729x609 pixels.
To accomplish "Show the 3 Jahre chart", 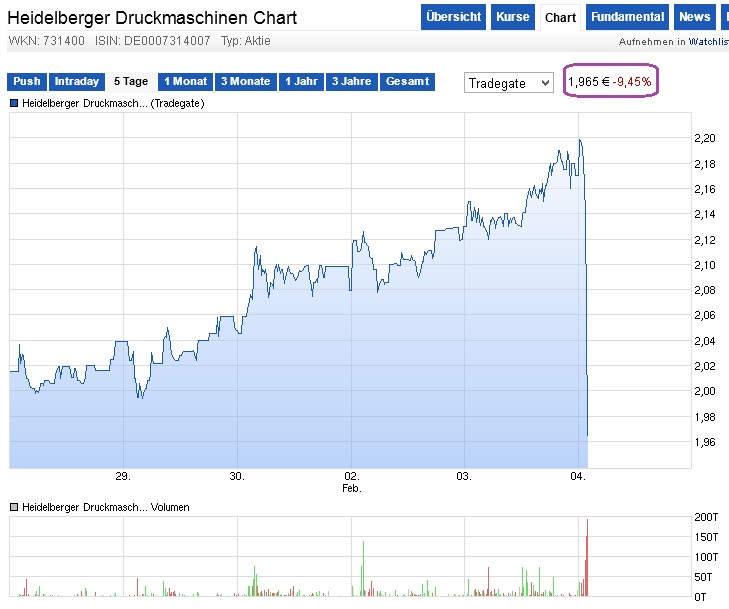I will 351,81.
